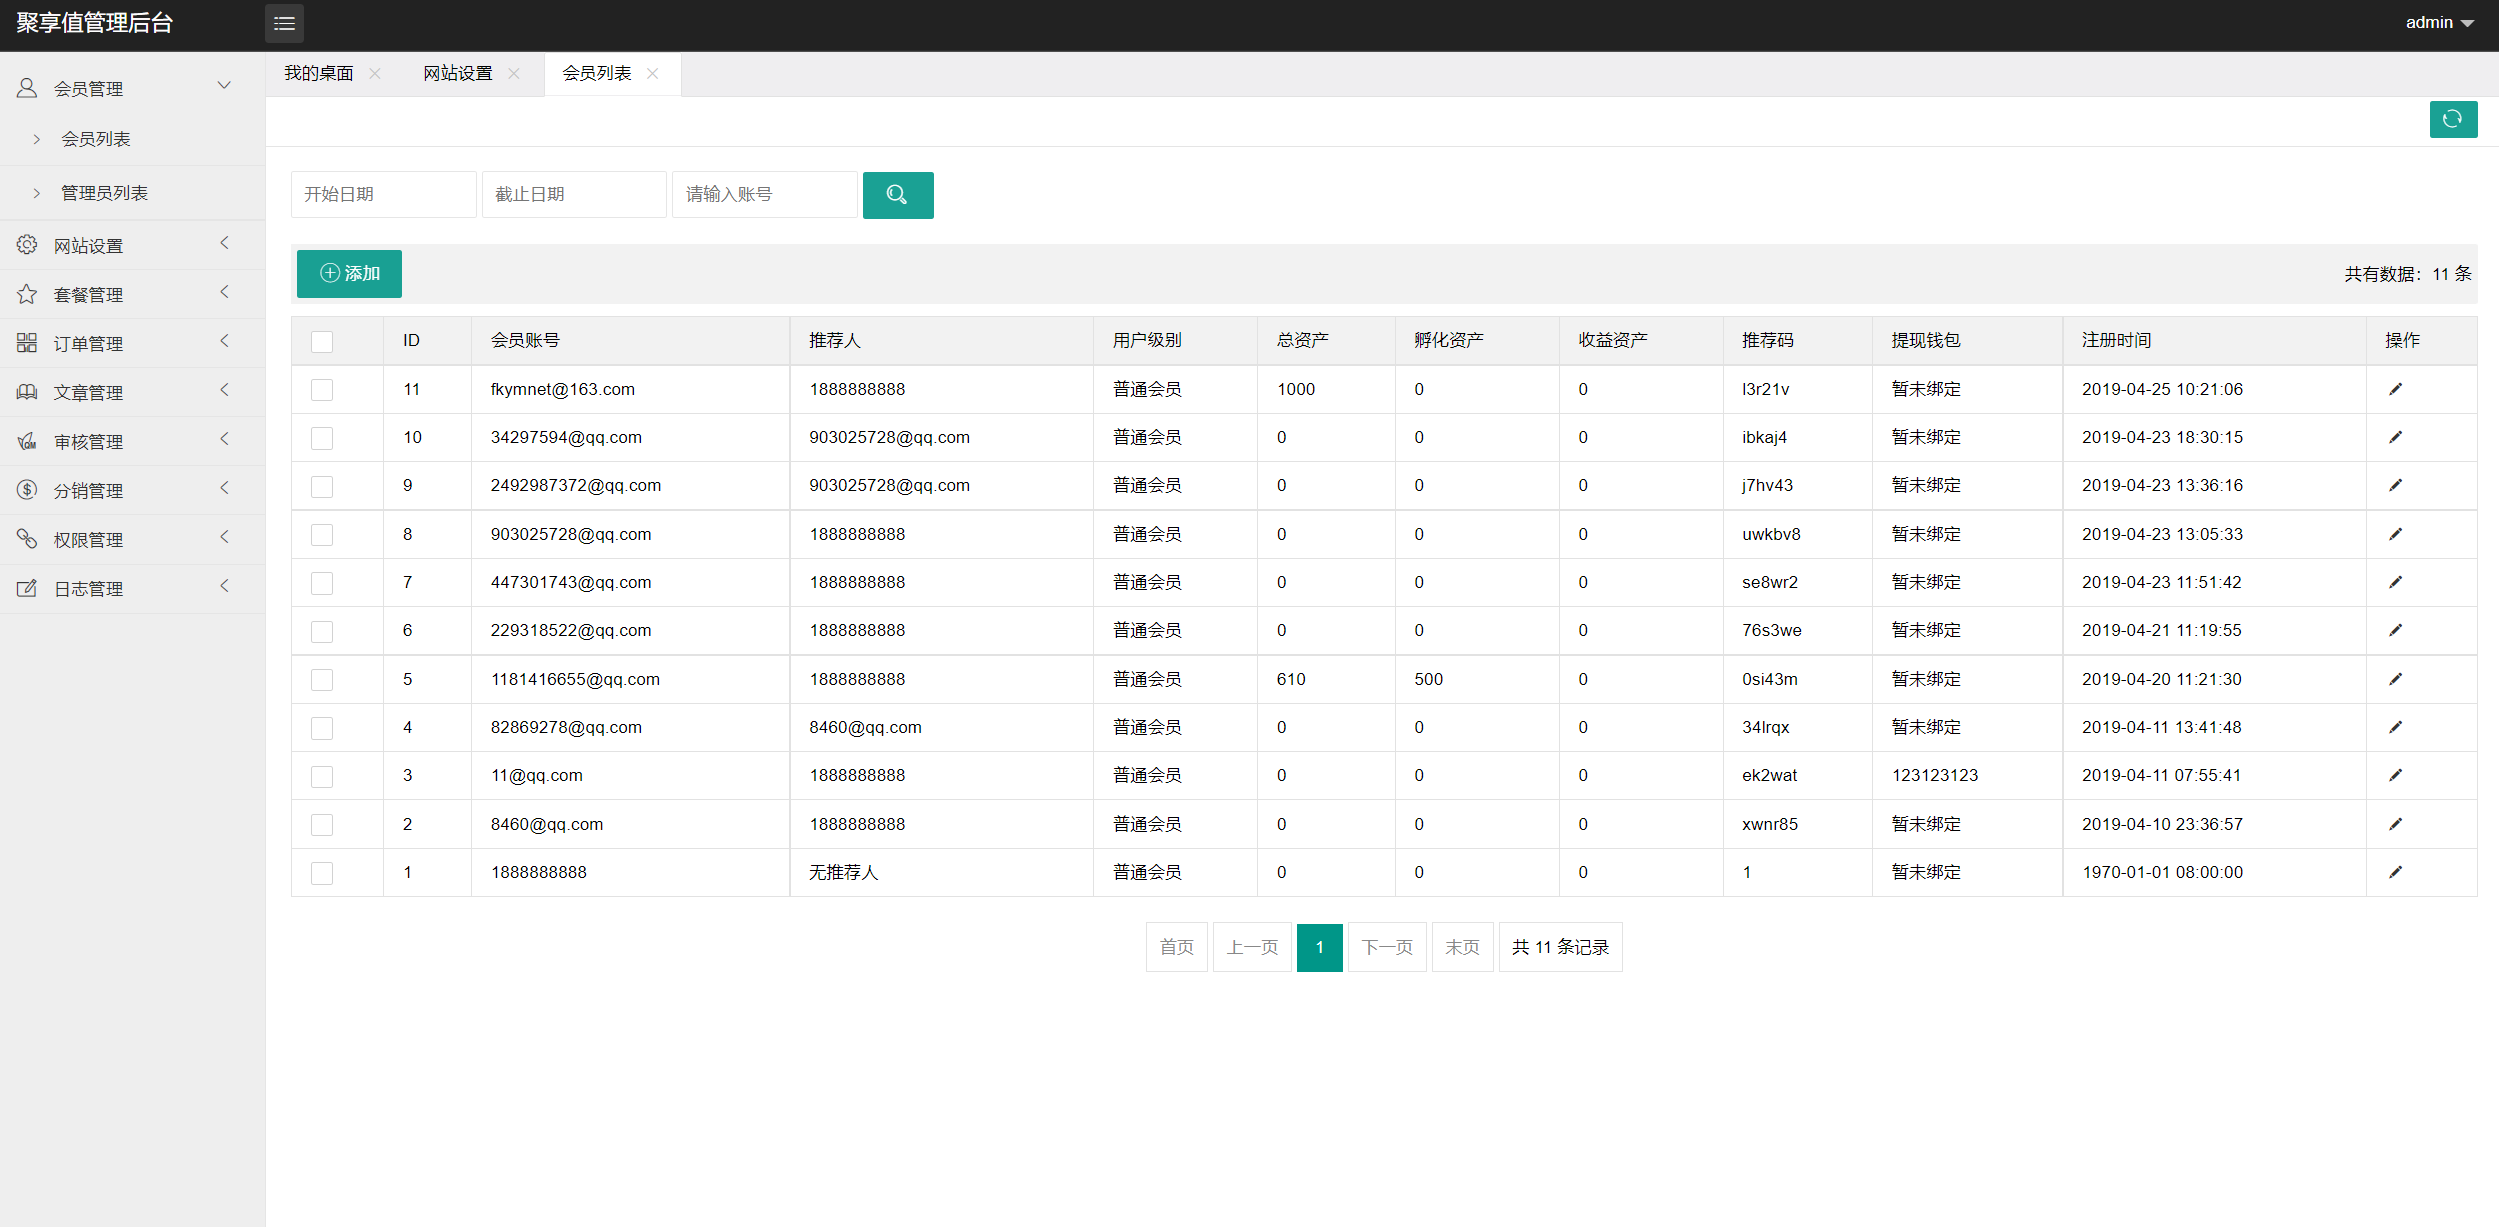The image size is (2499, 1227).
Task: Close the 网站设置 tab with its X
Action: pyautogui.click(x=514, y=73)
